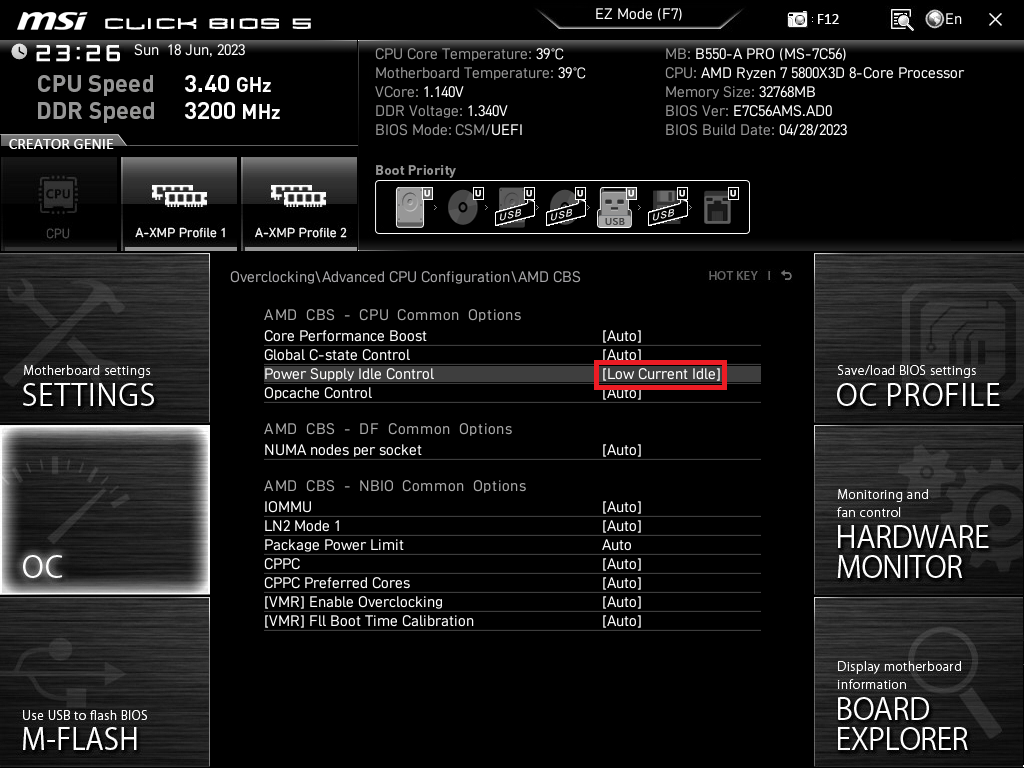The height and width of the screenshot is (768, 1024).
Task: Select the network boot device icon
Action: (720, 207)
